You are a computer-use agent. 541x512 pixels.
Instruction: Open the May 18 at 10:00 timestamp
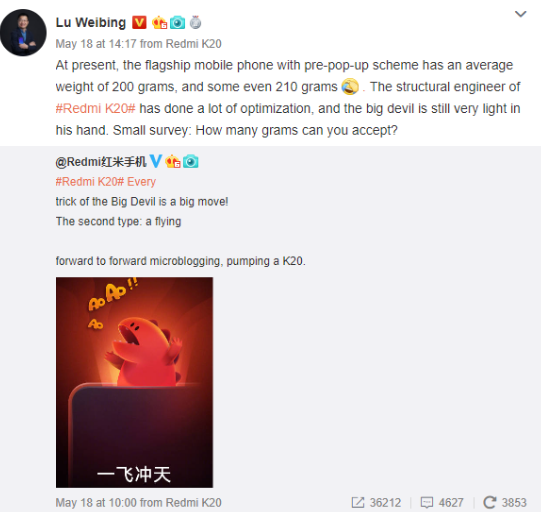96,502
